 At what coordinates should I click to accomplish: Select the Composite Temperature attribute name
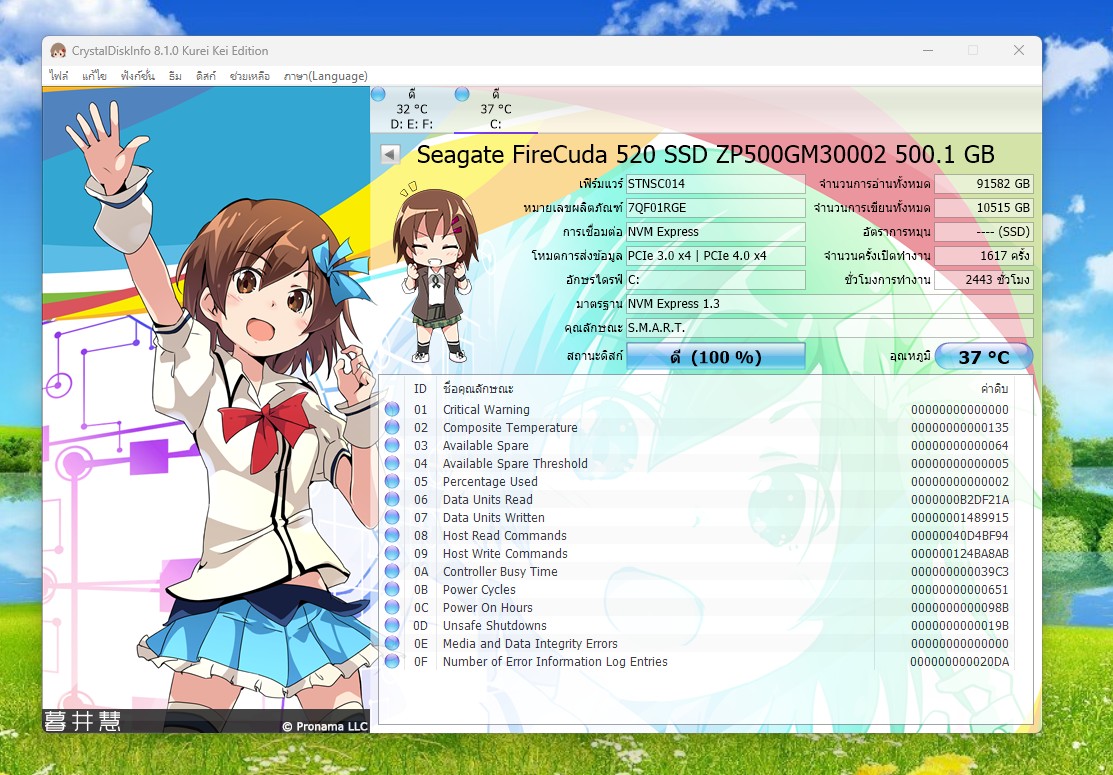510,427
